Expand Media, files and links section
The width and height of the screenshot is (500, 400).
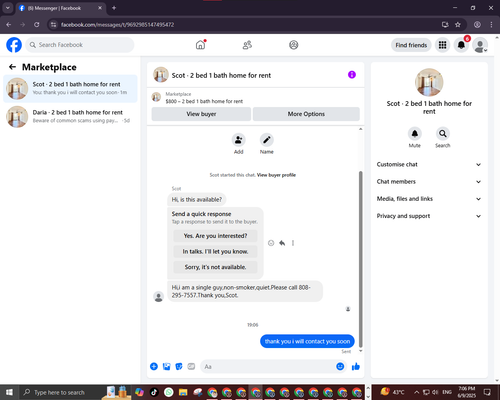click(x=429, y=199)
